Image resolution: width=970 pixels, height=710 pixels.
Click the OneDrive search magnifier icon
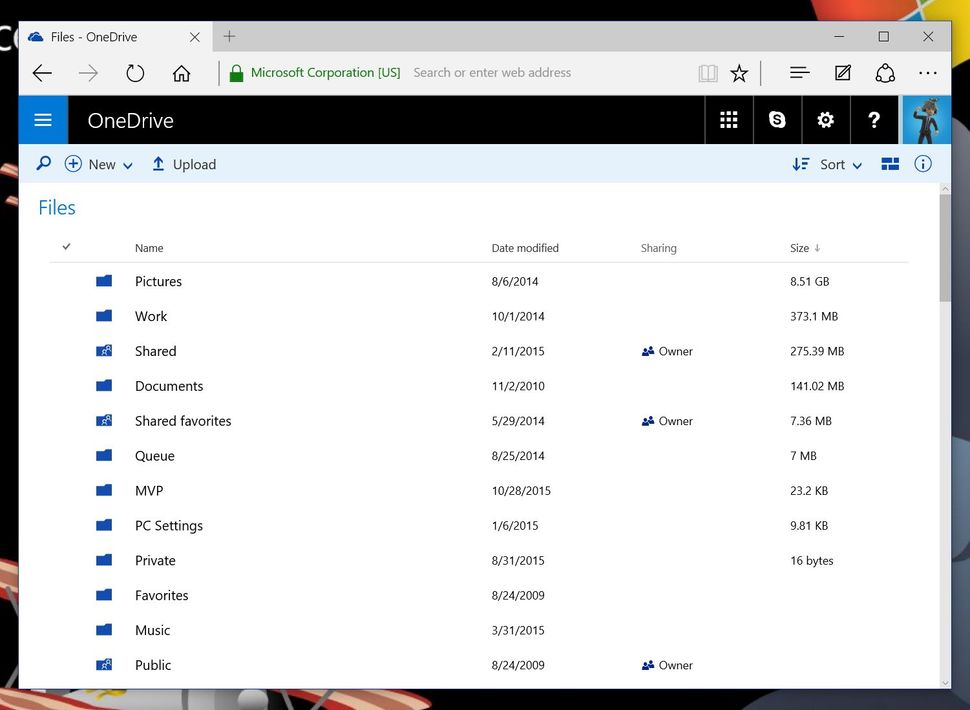(x=43, y=164)
